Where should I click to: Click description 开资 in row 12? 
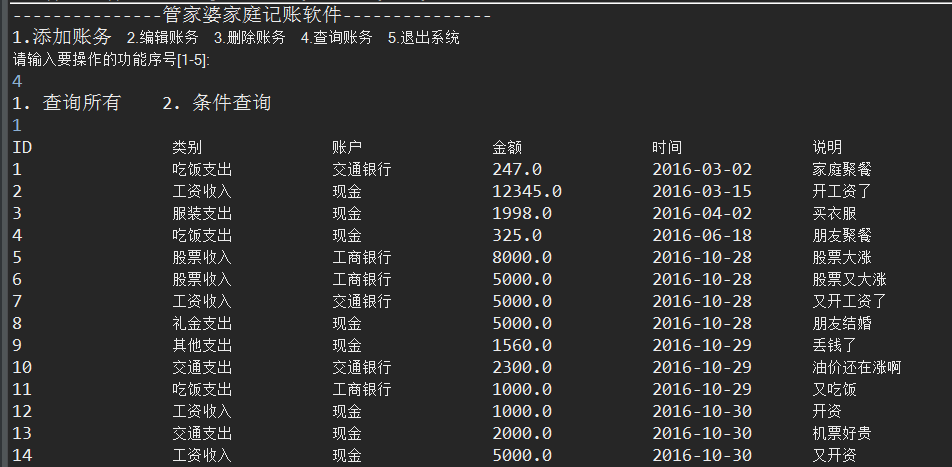[827, 411]
